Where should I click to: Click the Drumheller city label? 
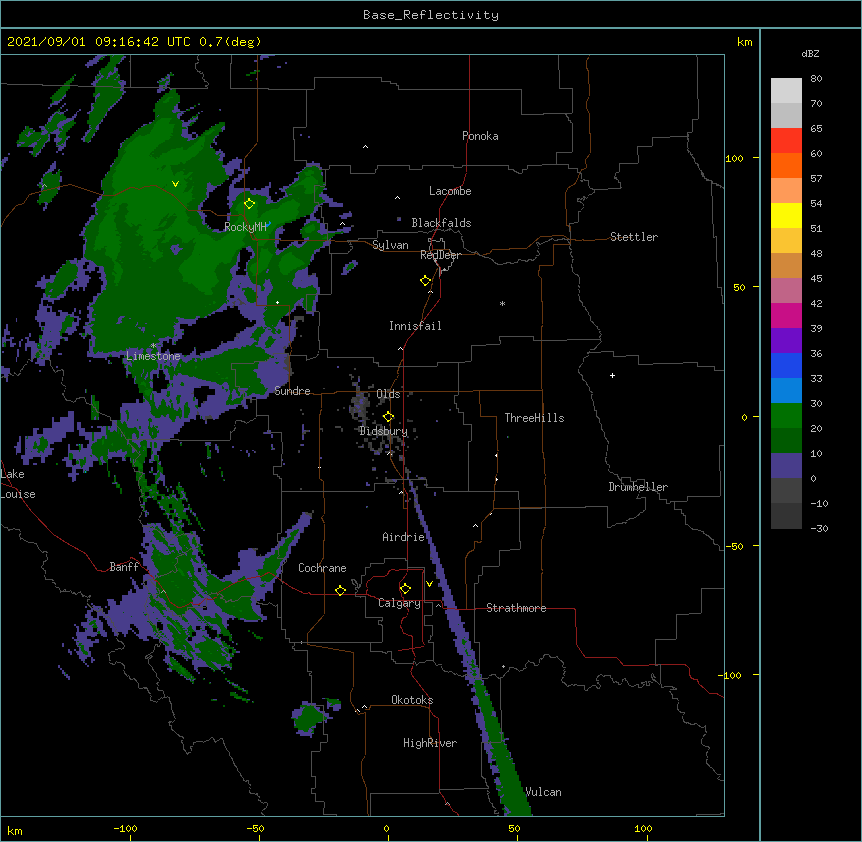pos(638,487)
